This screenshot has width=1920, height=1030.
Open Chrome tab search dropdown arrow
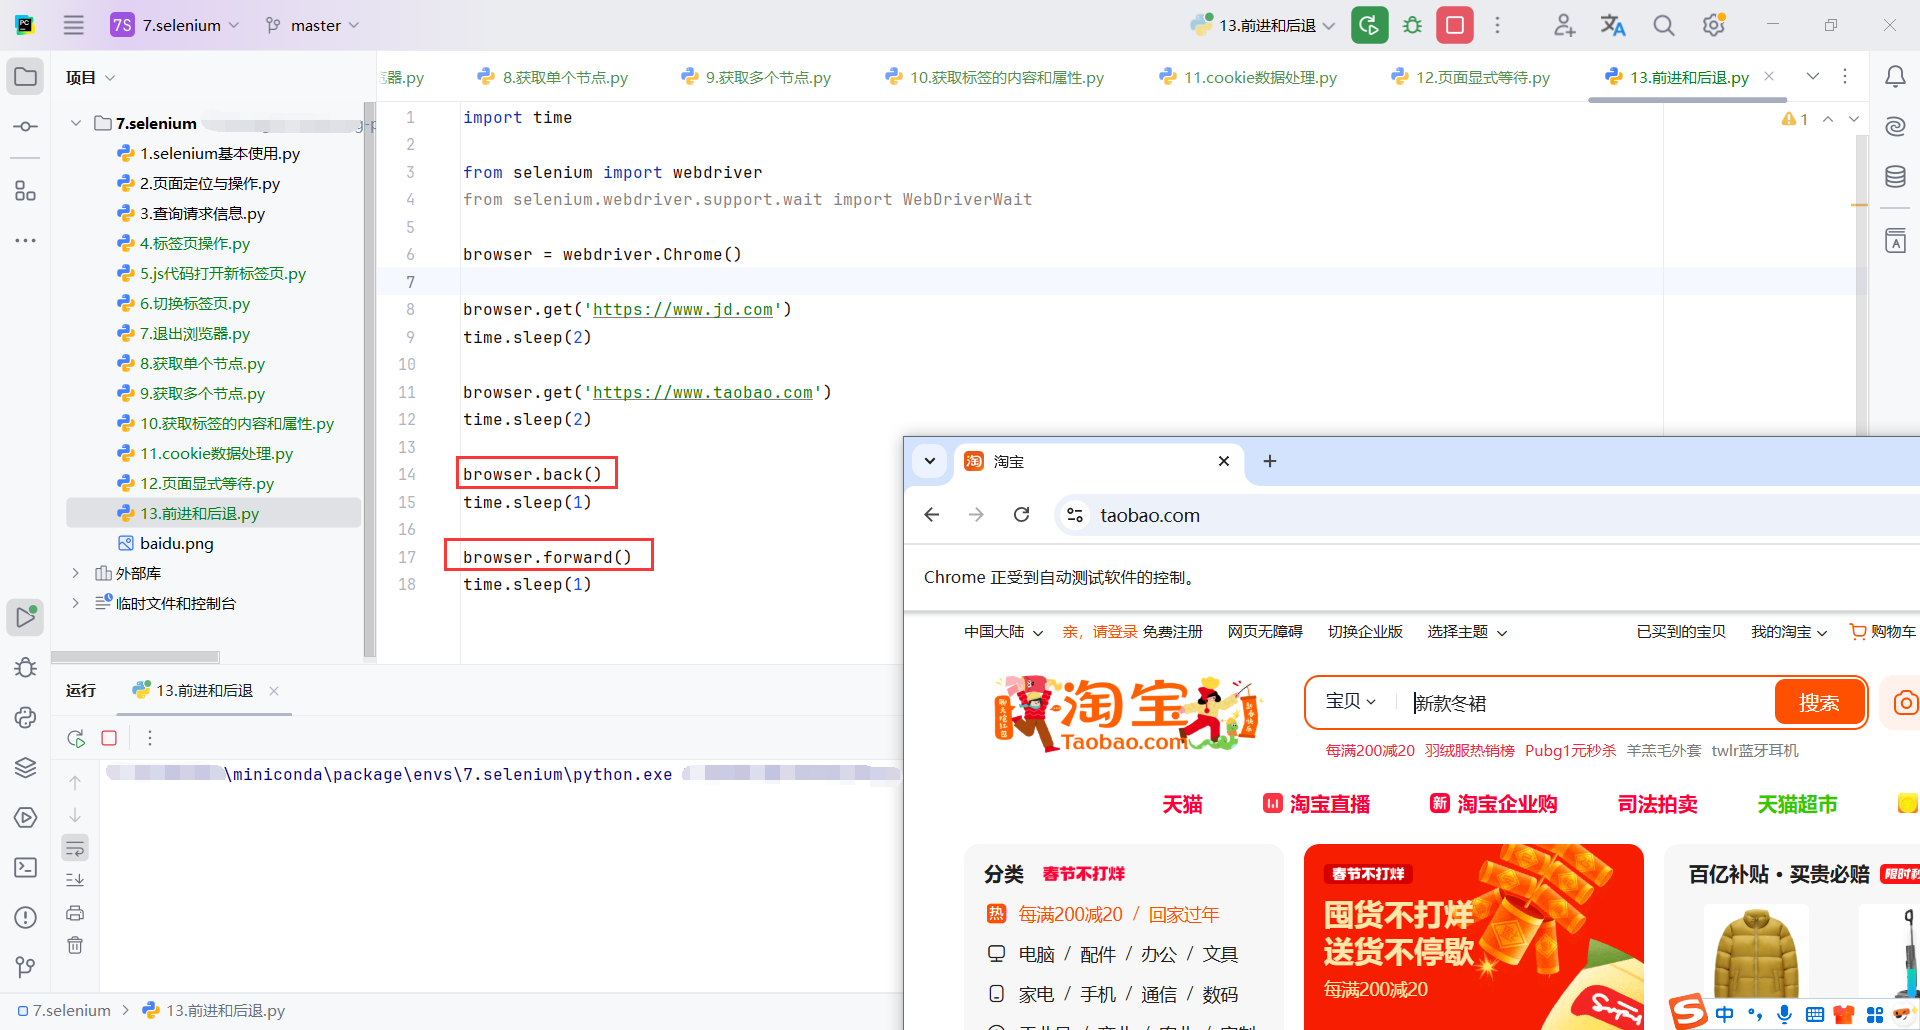930,461
